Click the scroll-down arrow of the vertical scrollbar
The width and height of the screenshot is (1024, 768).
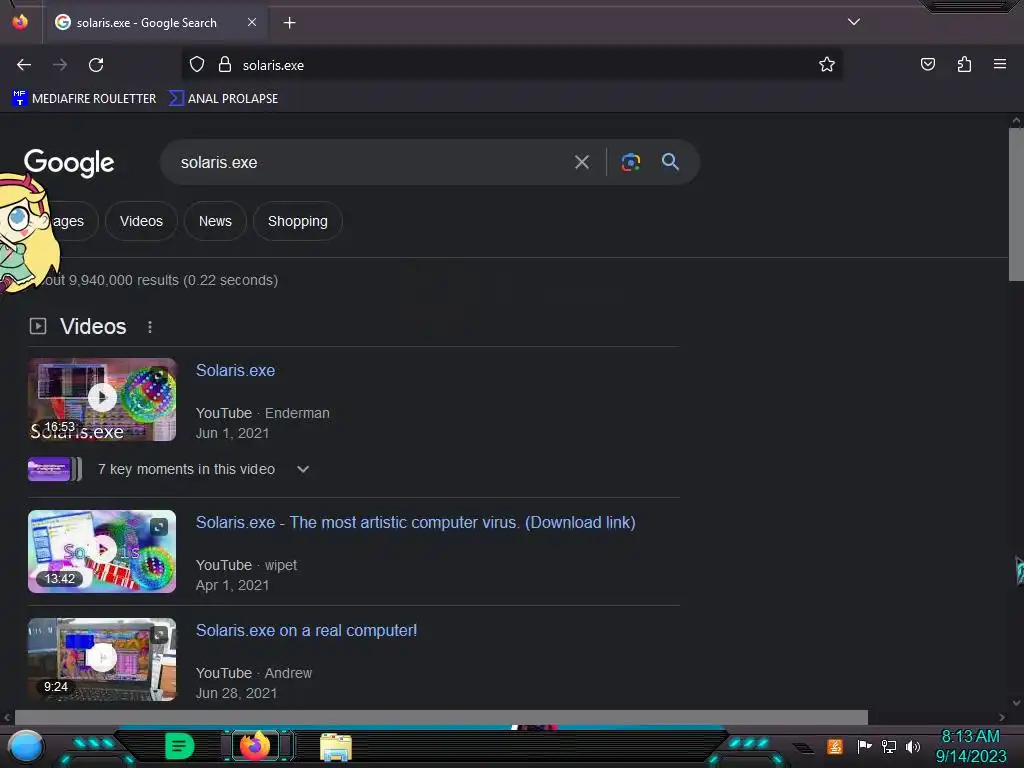point(1016,703)
